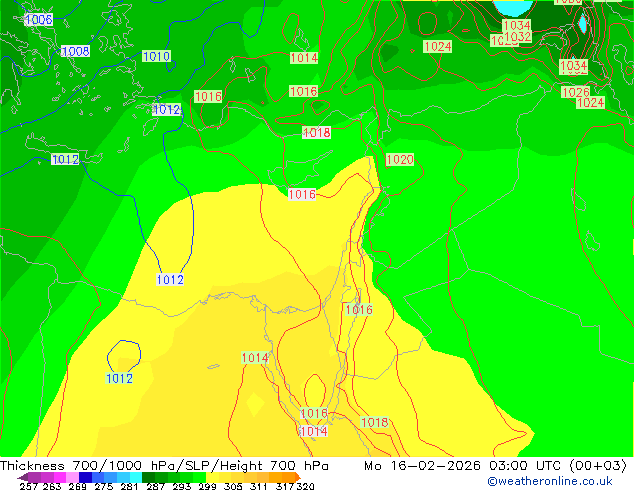Click the red 1020 isobar label
This screenshot has height=490, width=634.
(x=400, y=160)
